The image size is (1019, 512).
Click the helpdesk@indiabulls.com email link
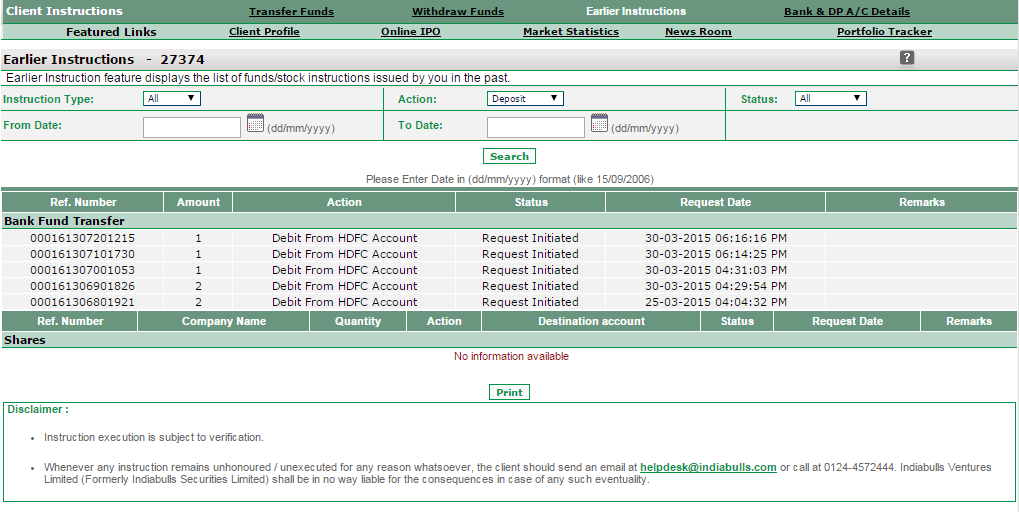coord(708,467)
